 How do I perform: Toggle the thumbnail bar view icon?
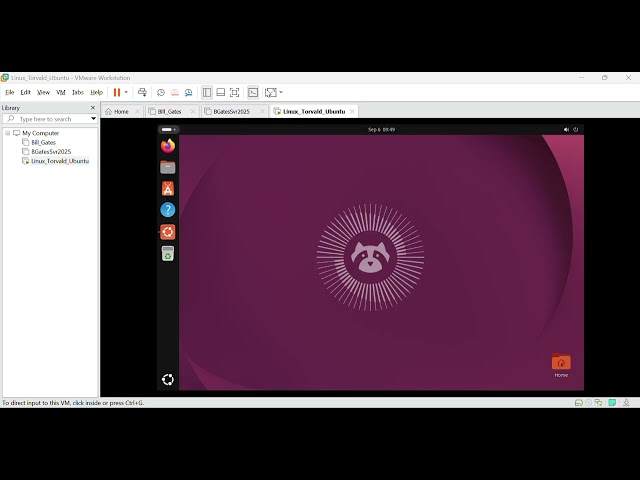click(x=220, y=93)
